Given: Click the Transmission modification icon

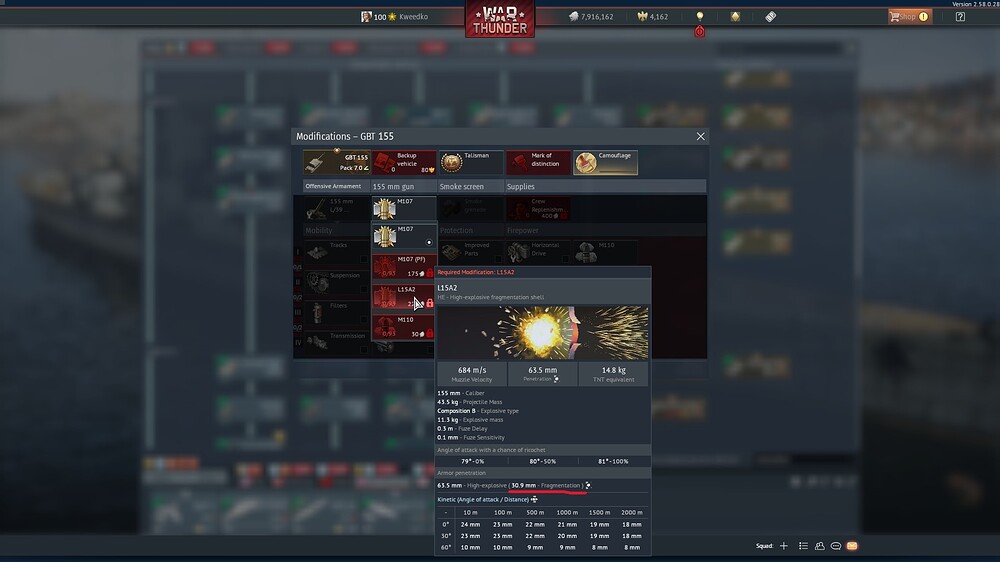Looking at the screenshot, I should coord(317,343).
